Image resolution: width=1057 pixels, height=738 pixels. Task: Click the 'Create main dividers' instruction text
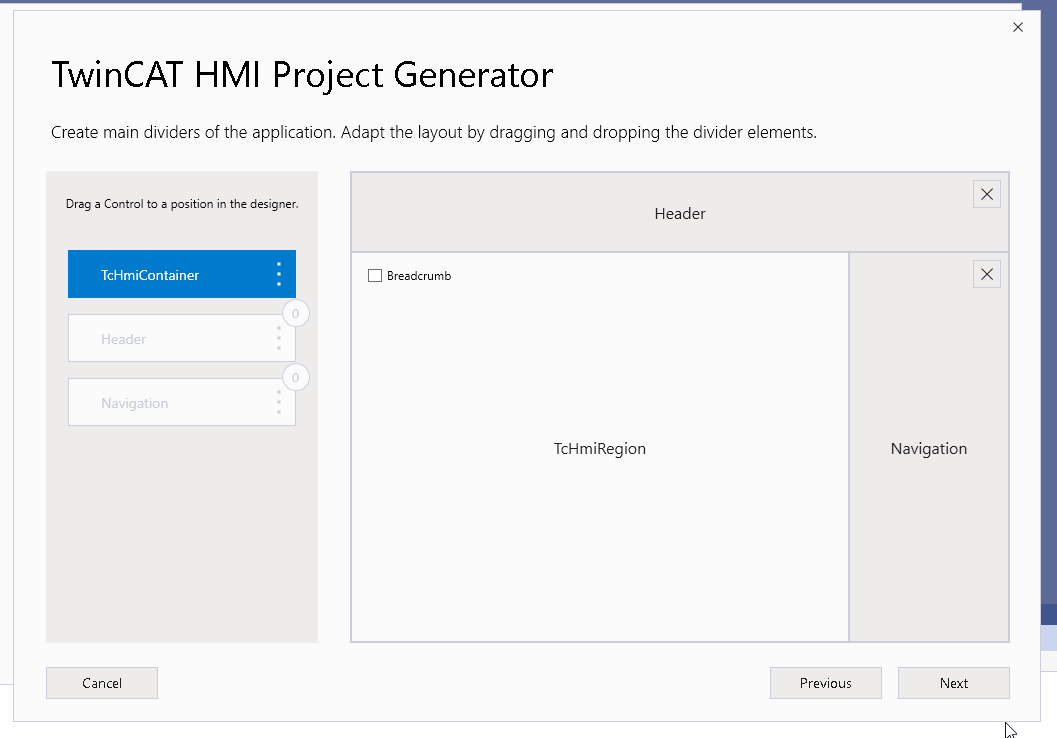click(434, 132)
